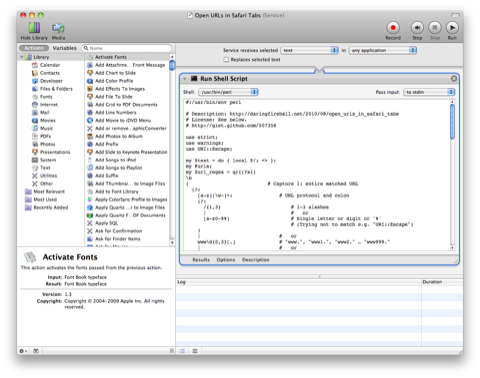Click the Step workflow button
This screenshot has height=378, width=480.
(x=417, y=28)
